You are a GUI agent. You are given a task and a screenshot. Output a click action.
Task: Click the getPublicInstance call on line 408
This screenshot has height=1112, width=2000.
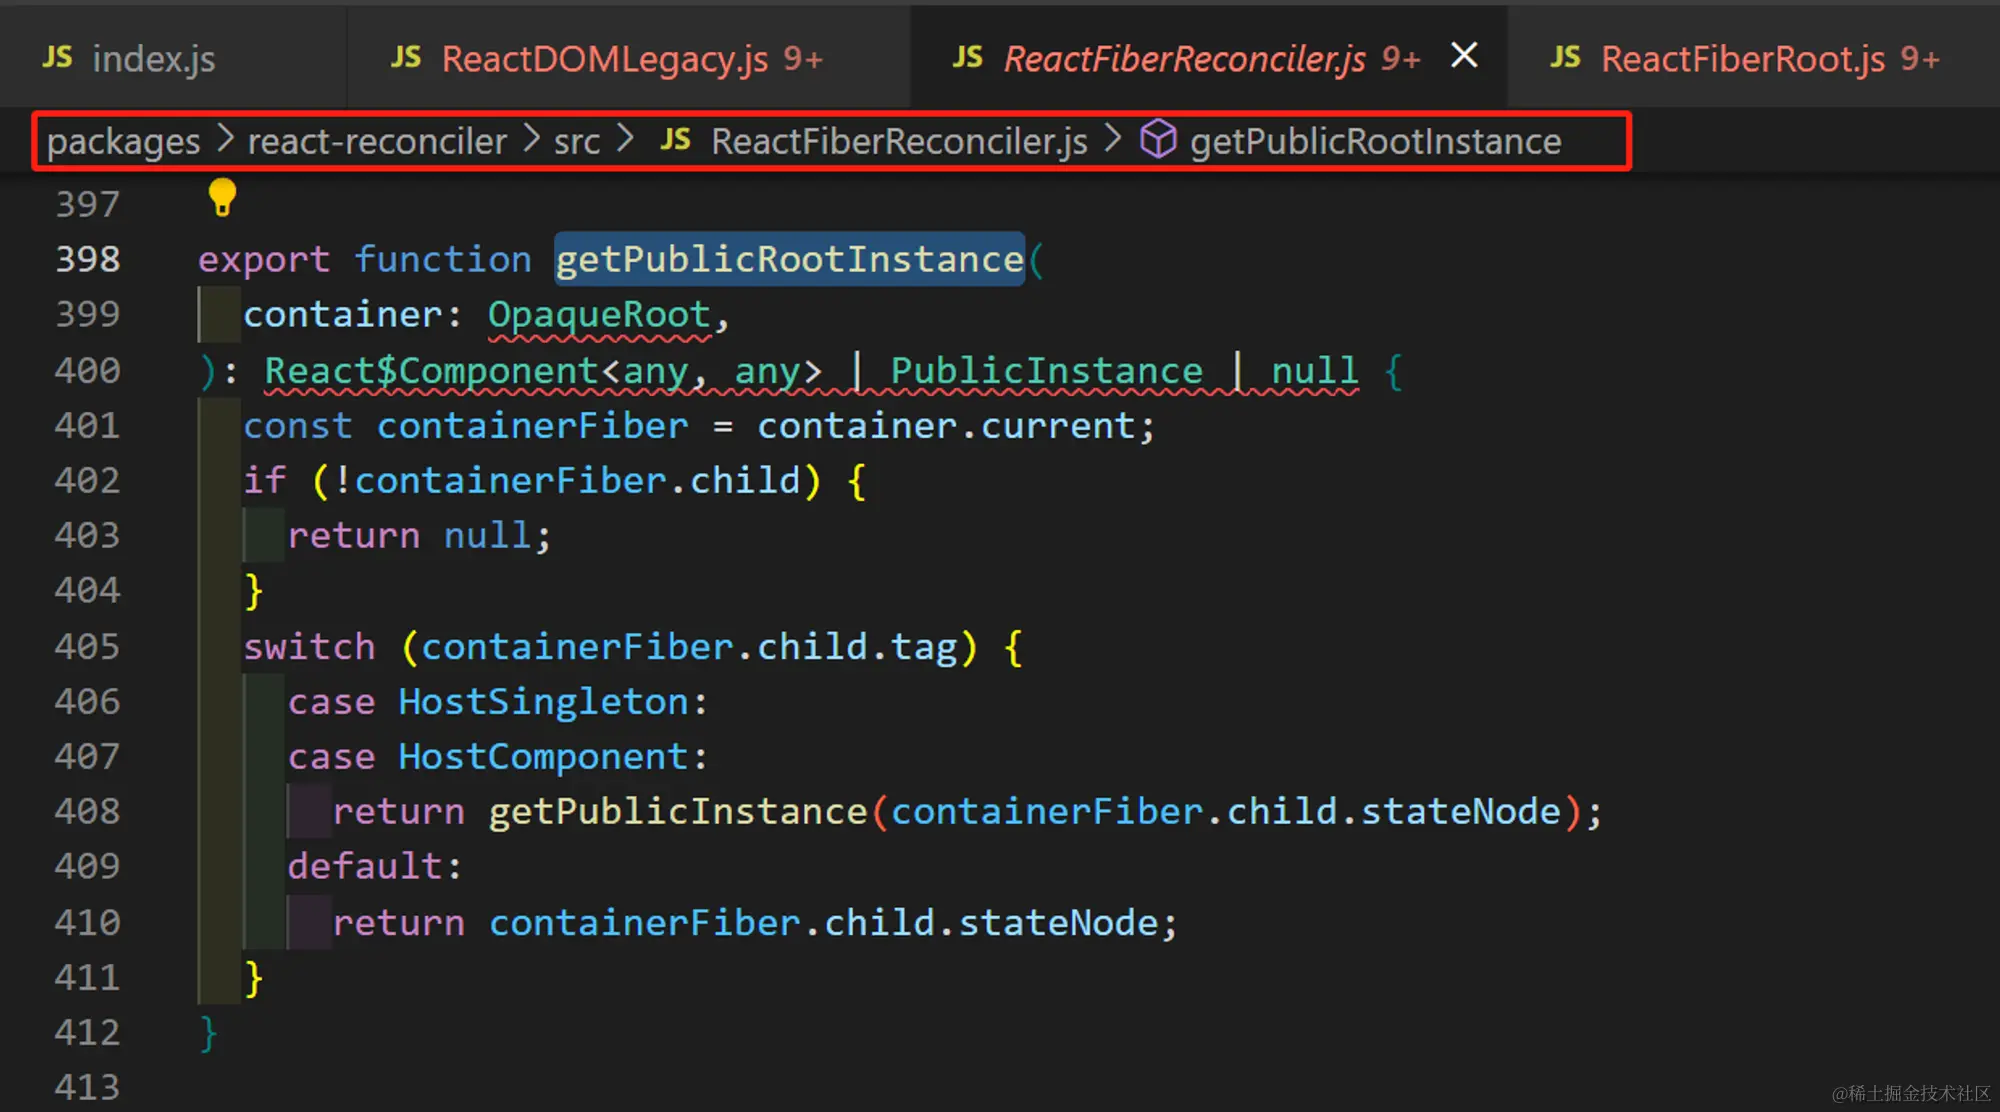click(x=677, y=811)
